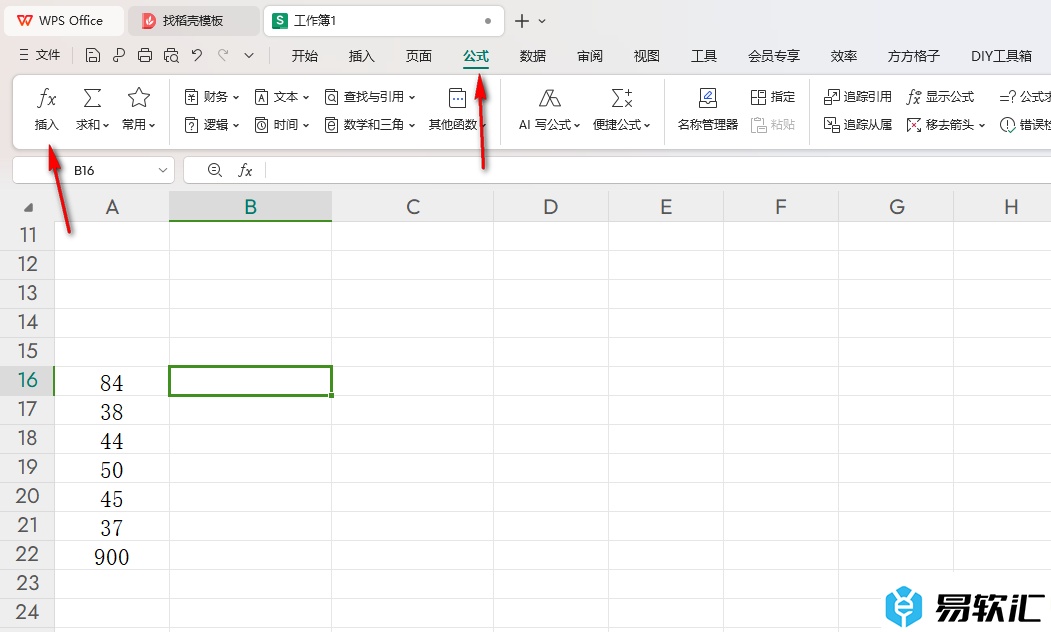Click the print preview icon
1051x632 pixels.
[x=171, y=56]
